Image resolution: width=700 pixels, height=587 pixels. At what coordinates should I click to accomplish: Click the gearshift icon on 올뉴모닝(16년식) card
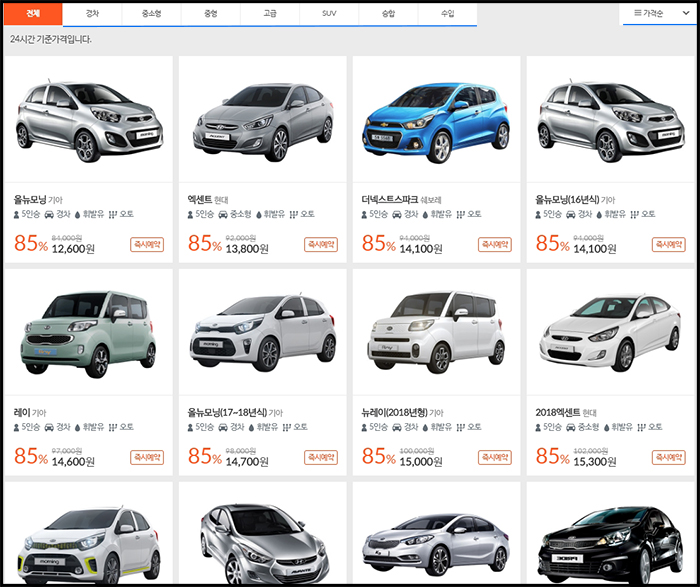point(634,215)
